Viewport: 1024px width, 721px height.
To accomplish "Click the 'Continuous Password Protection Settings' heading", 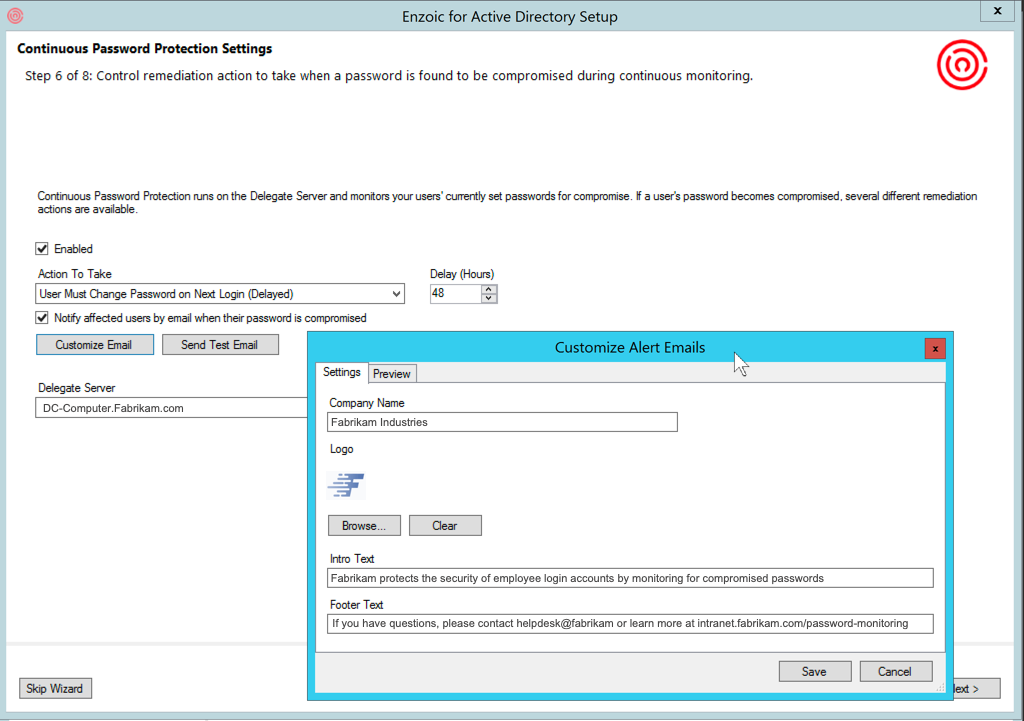I will tap(144, 48).
